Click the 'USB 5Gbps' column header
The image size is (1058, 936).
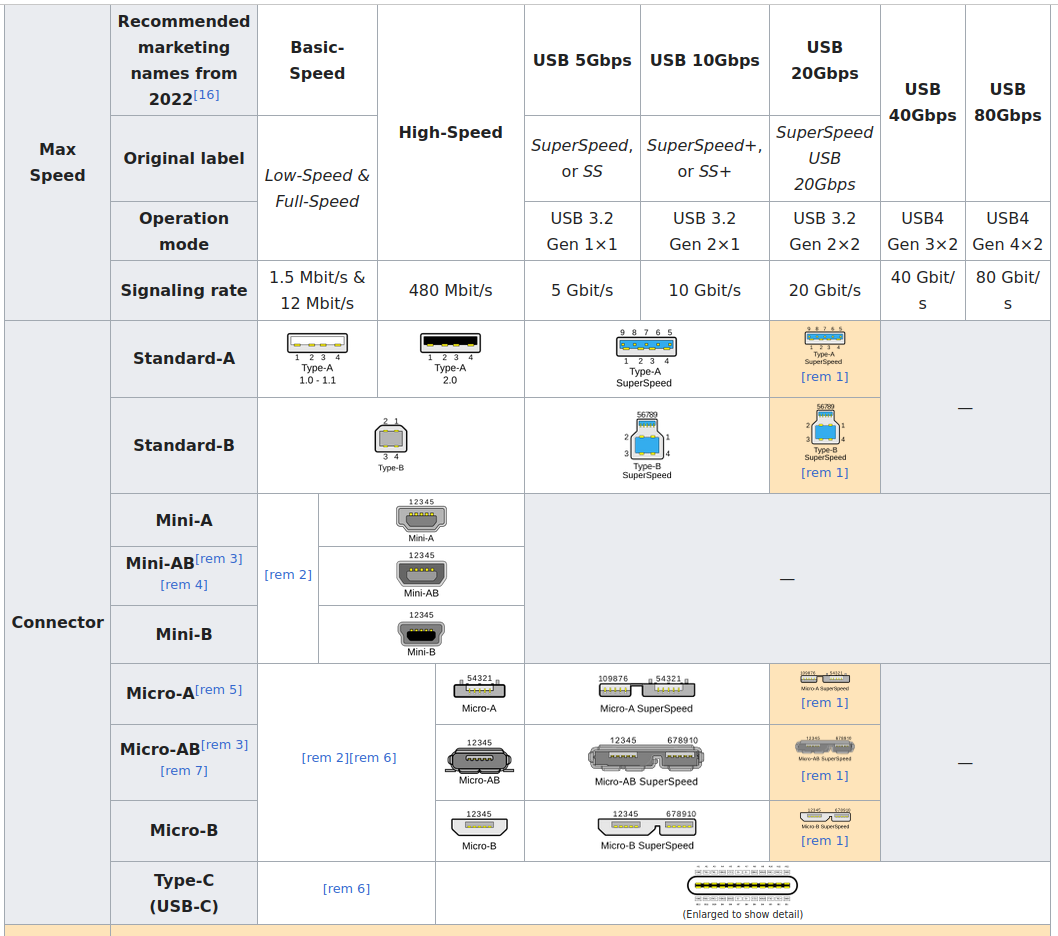(x=582, y=60)
